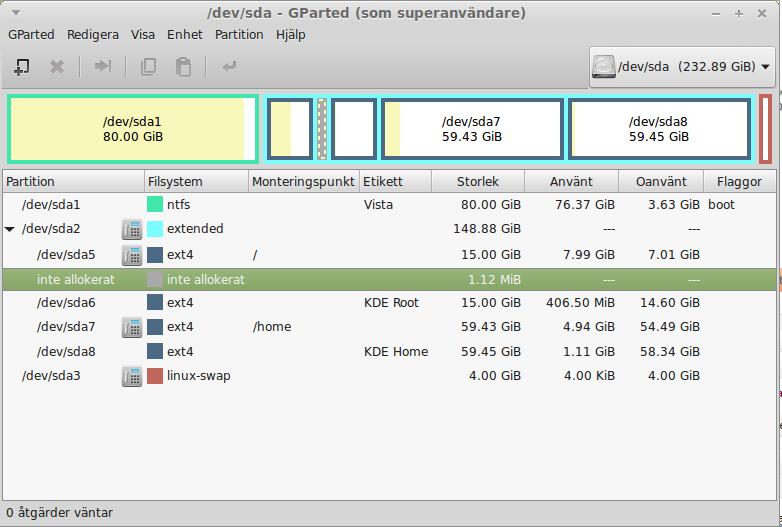Screen dimensions: 782x527
Task: Click the '148.88 GiB' size cell
Action: (x=487, y=229)
